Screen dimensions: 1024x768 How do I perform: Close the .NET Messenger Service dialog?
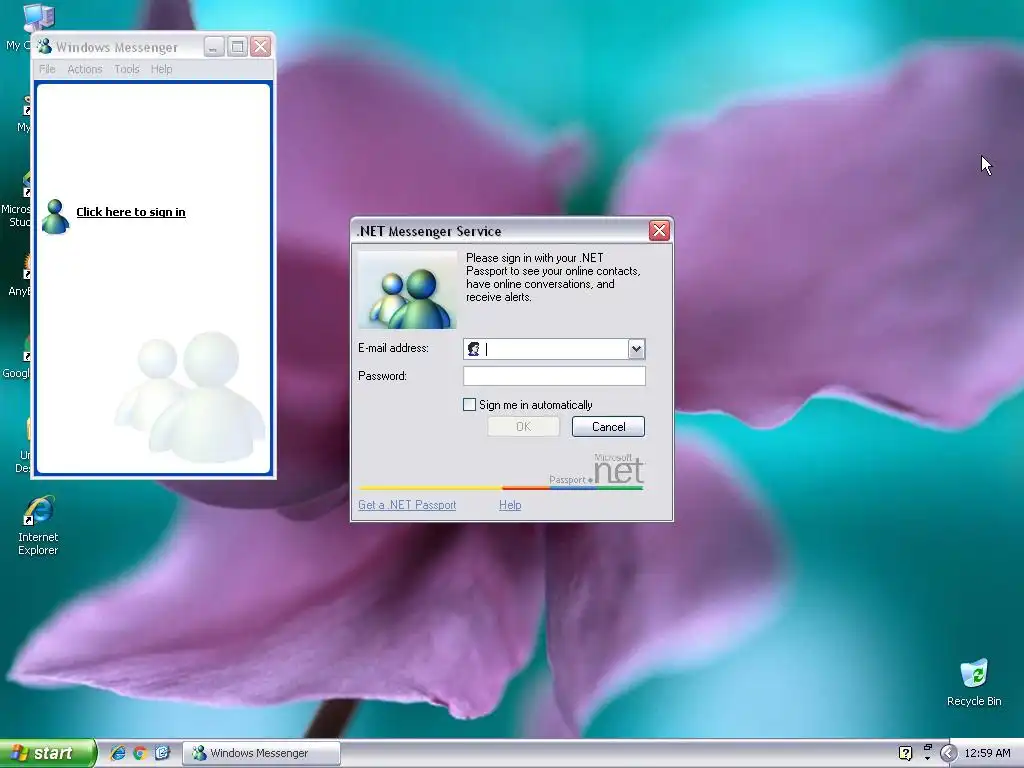659,231
